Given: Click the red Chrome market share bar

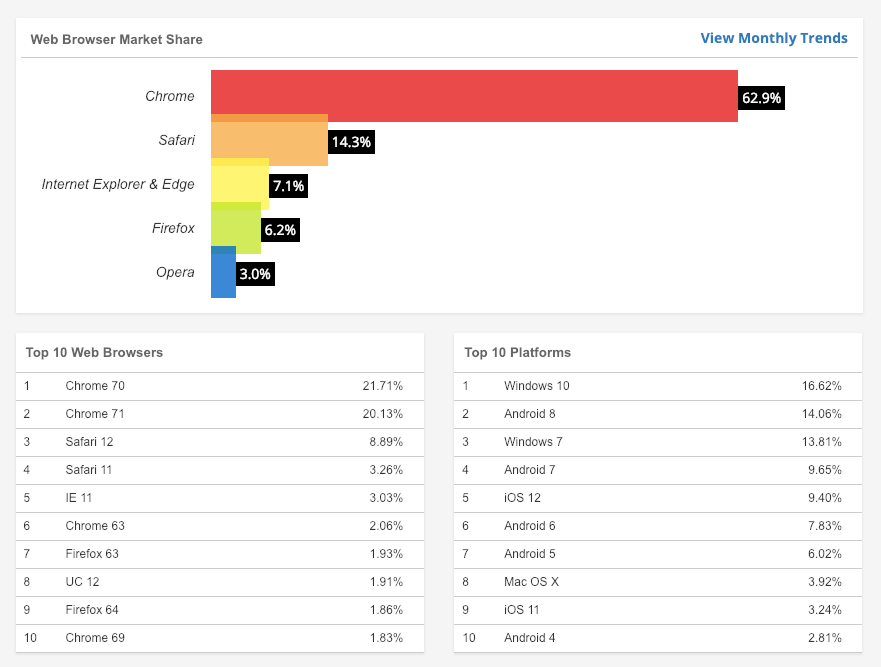Looking at the screenshot, I should click(474, 96).
